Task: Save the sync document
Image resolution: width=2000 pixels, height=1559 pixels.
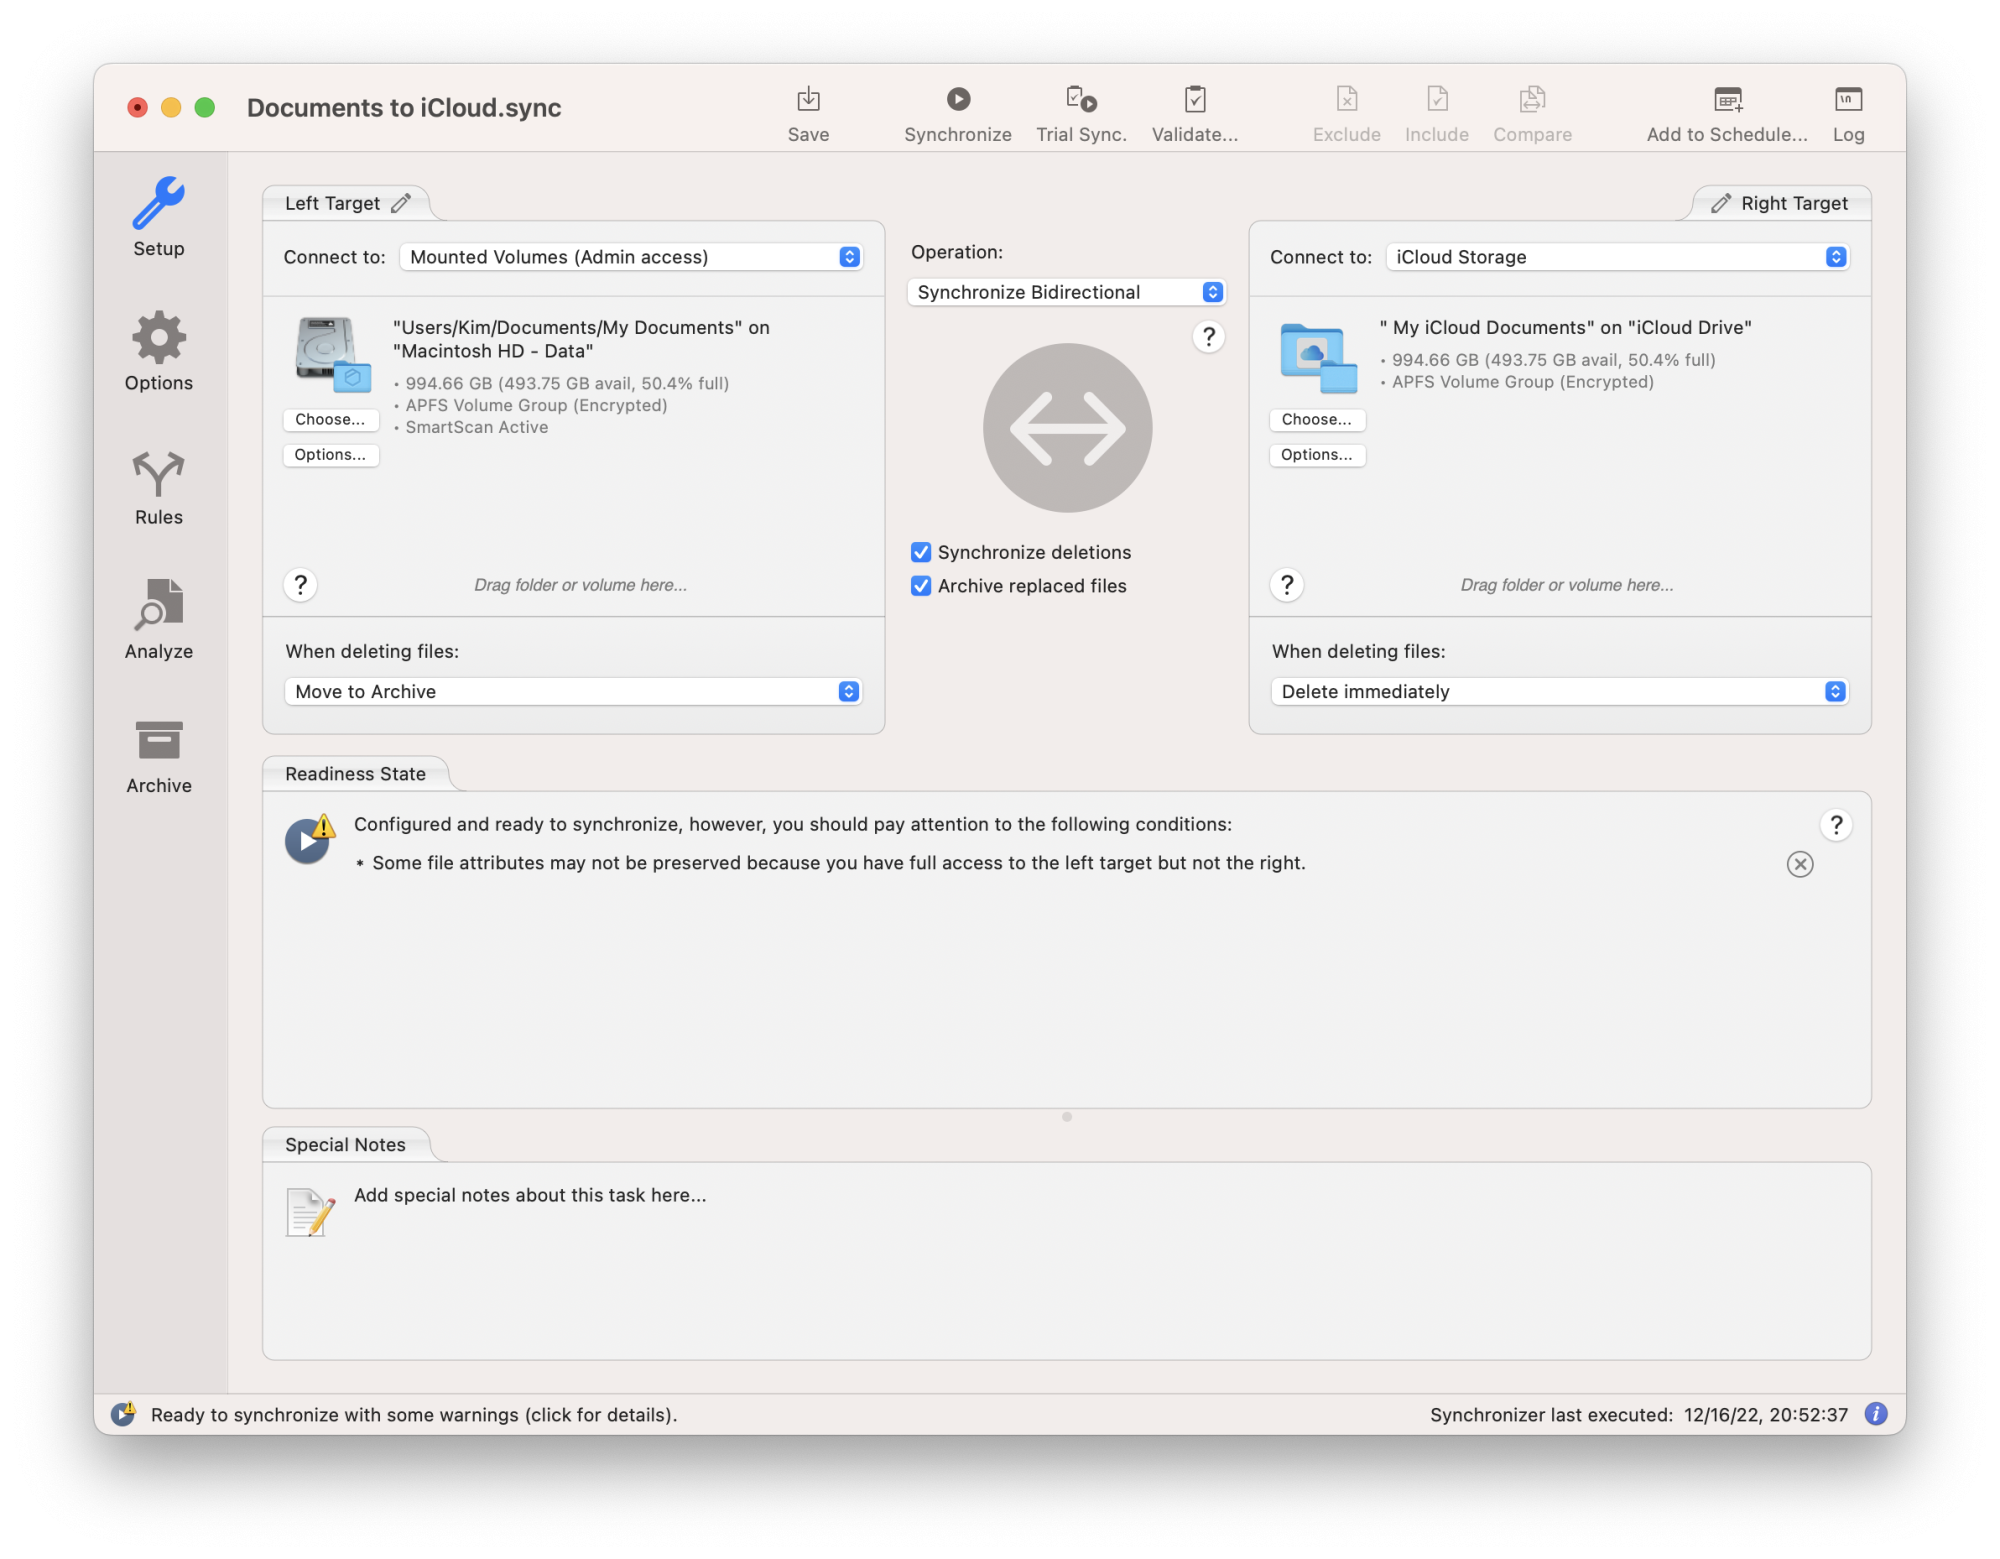Action: point(808,100)
